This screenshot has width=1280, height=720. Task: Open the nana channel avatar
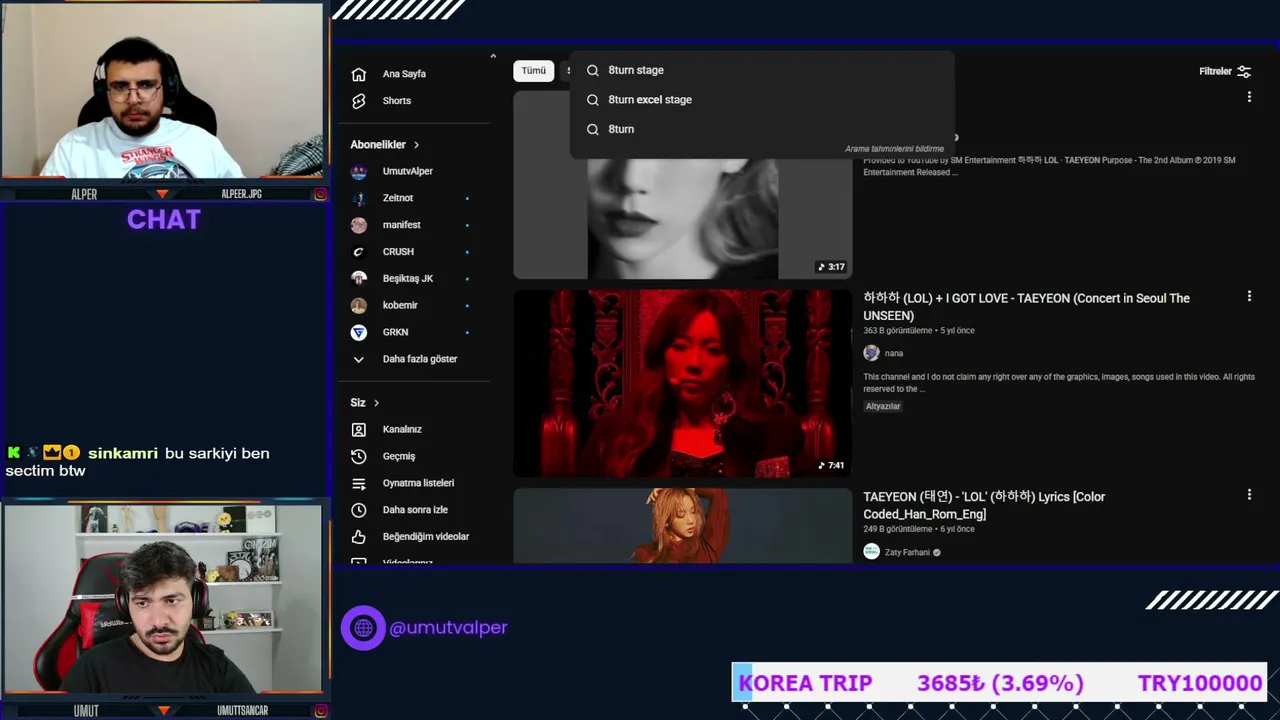[871, 353]
